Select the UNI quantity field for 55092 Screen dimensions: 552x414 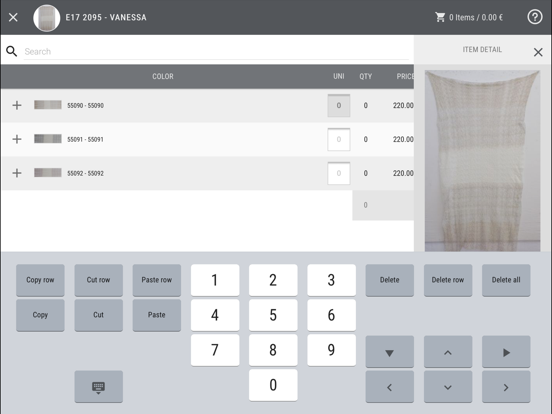click(x=339, y=173)
